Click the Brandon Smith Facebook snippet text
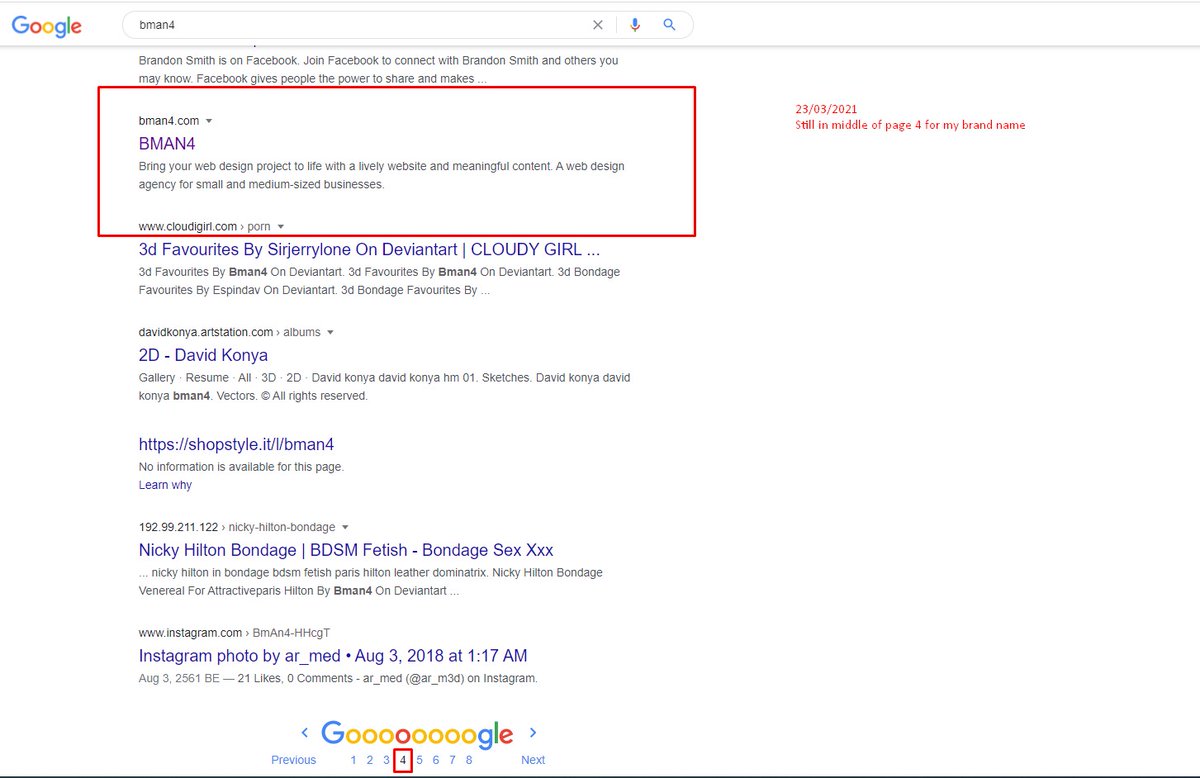Image resolution: width=1200 pixels, height=778 pixels. click(378, 69)
